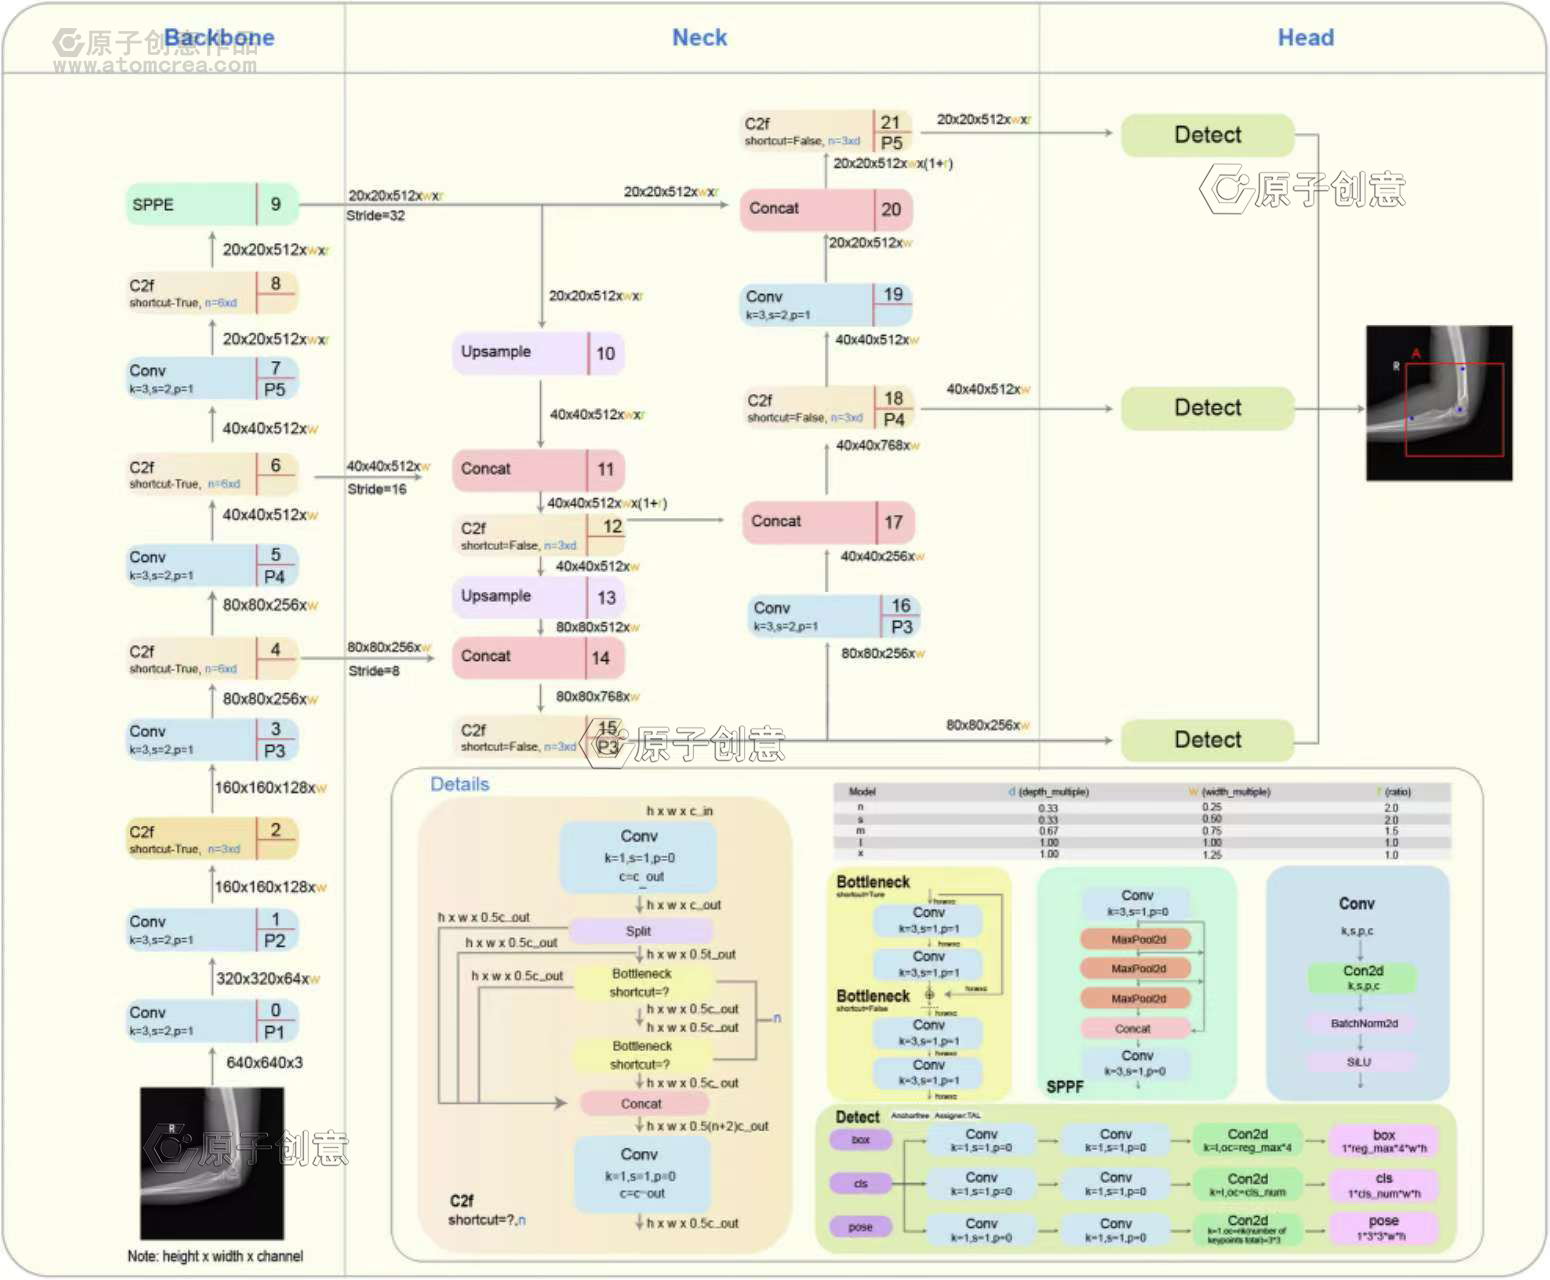This screenshot has width=1550, height=1280.
Task: Select the SPPF block numbered 9
Action: pyautogui.click(x=208, y=204)
